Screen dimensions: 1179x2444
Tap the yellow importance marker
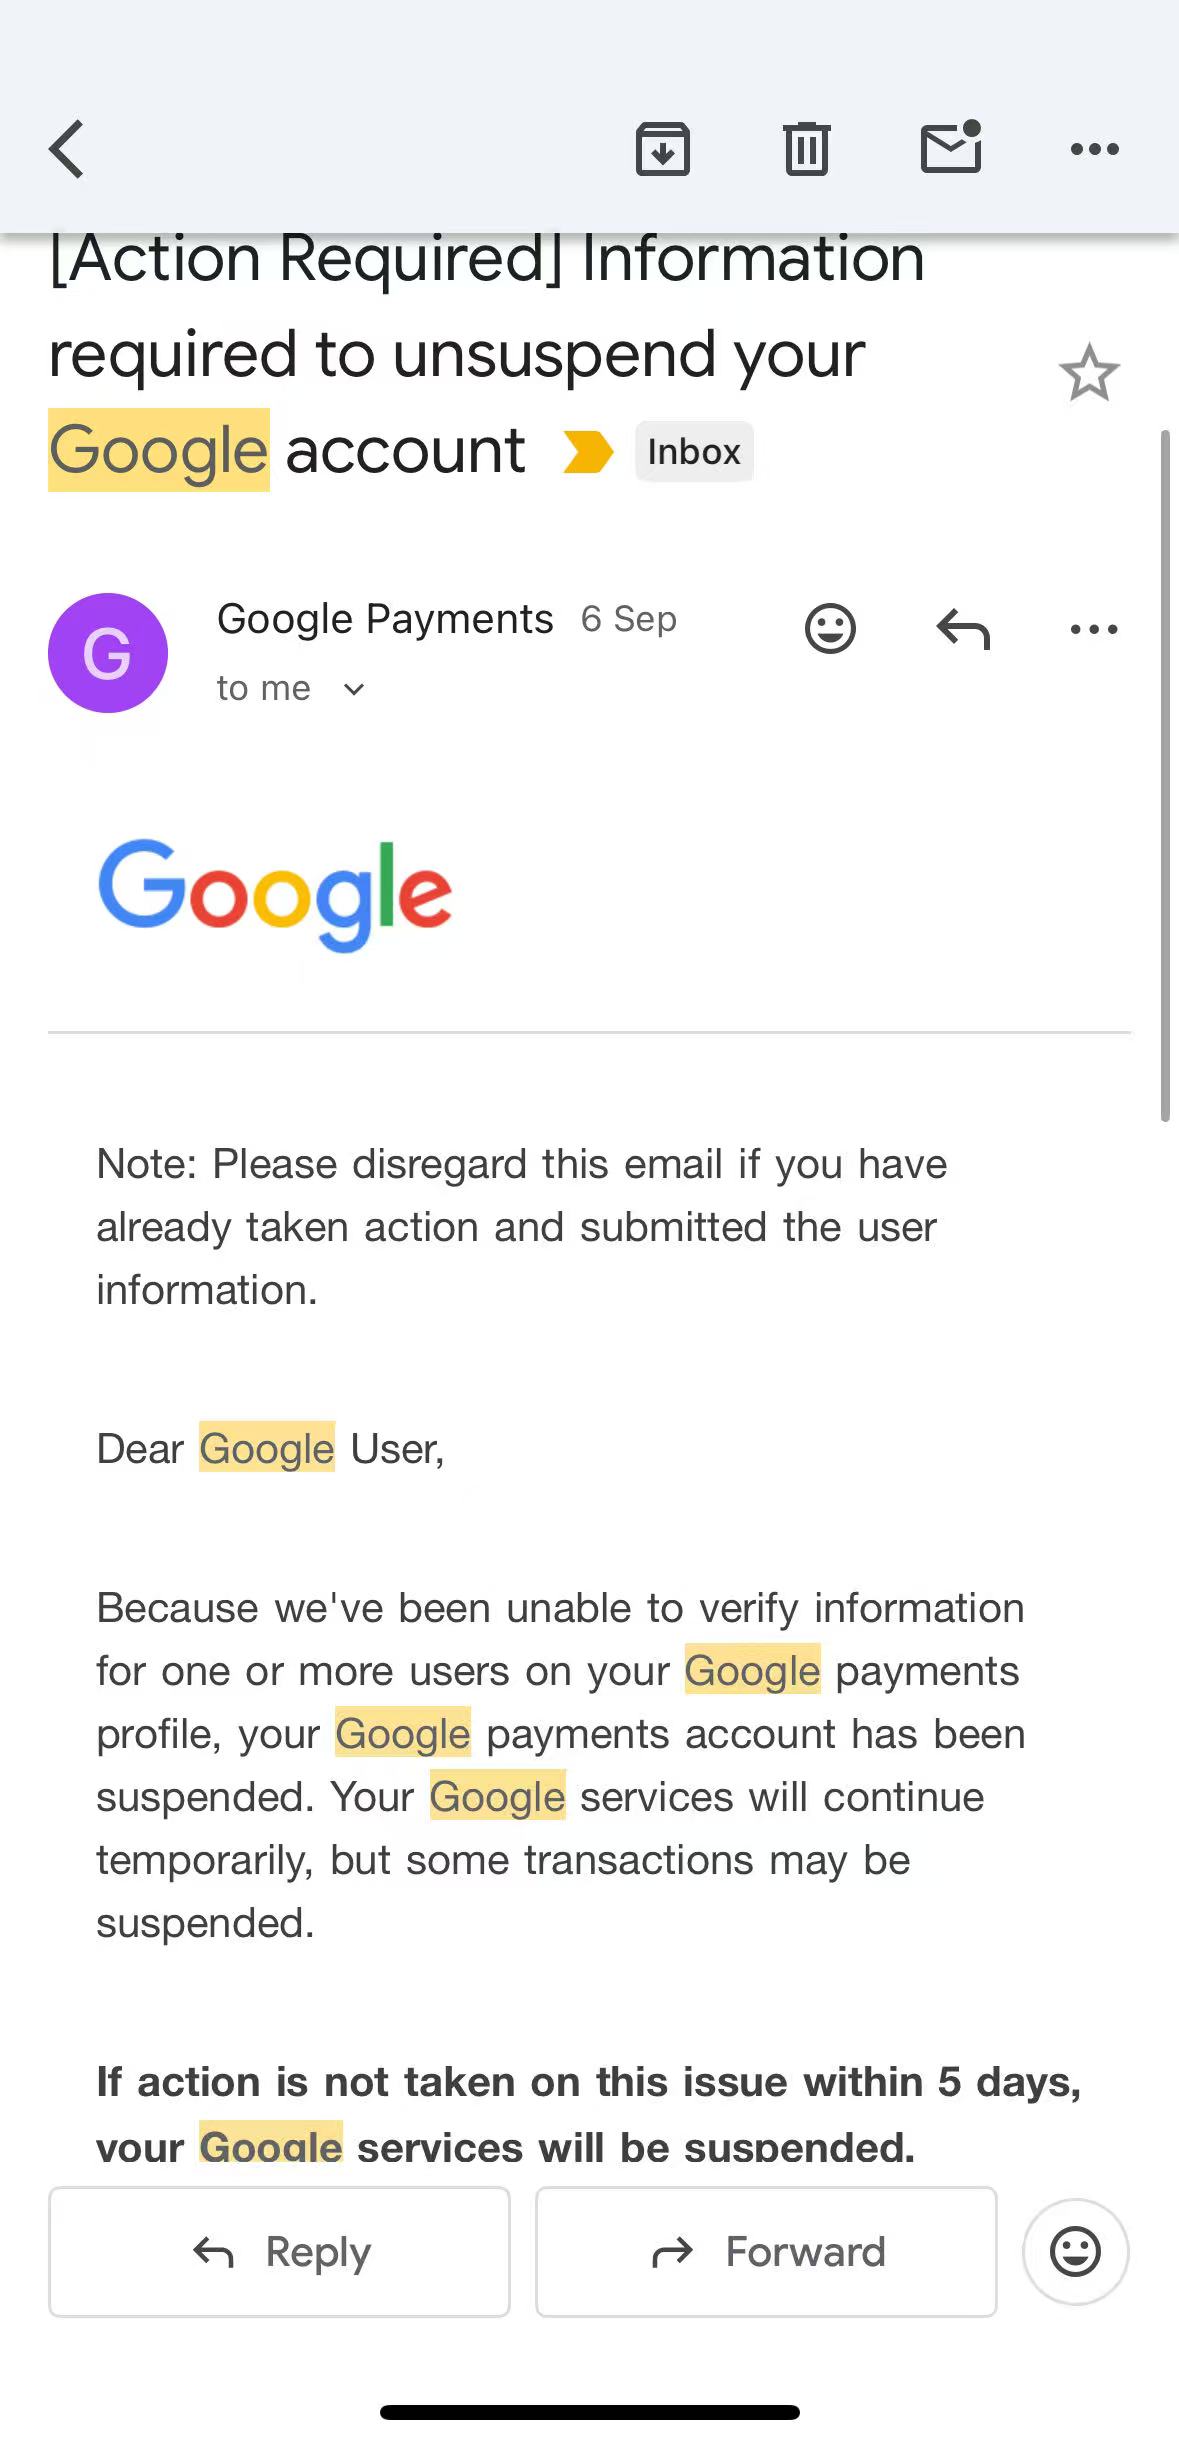pyautogui.click(x=588, y=451)
